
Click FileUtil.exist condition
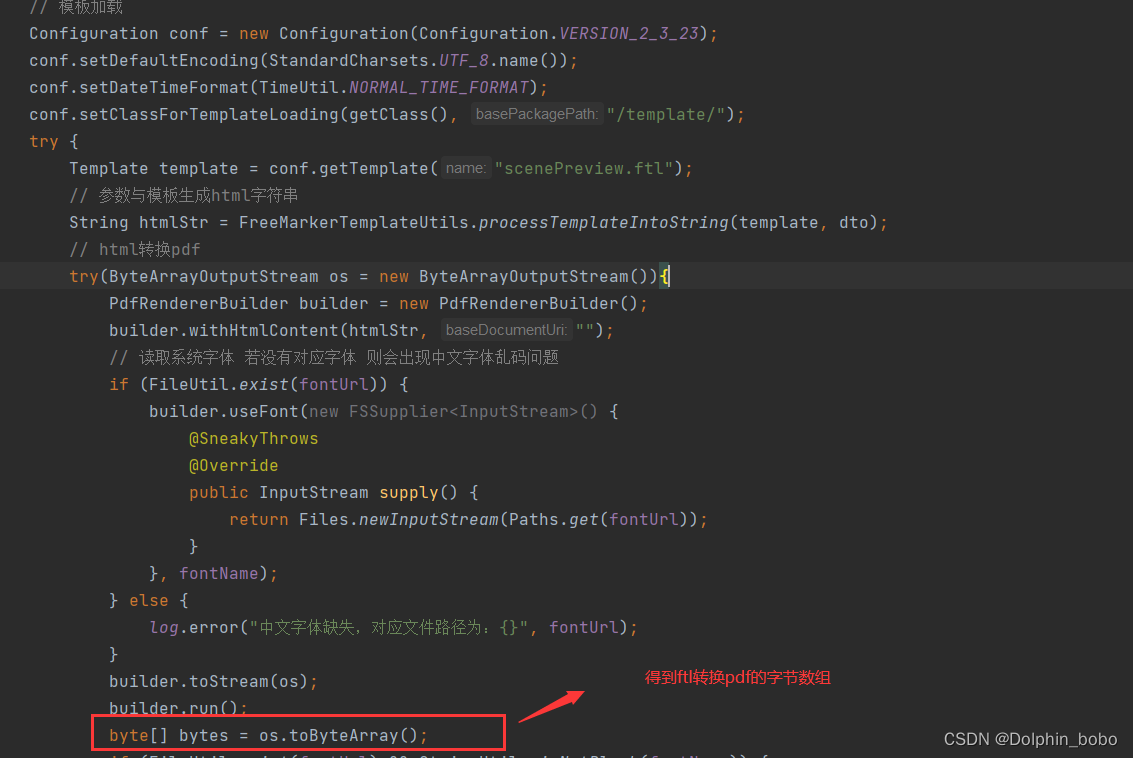268,384
